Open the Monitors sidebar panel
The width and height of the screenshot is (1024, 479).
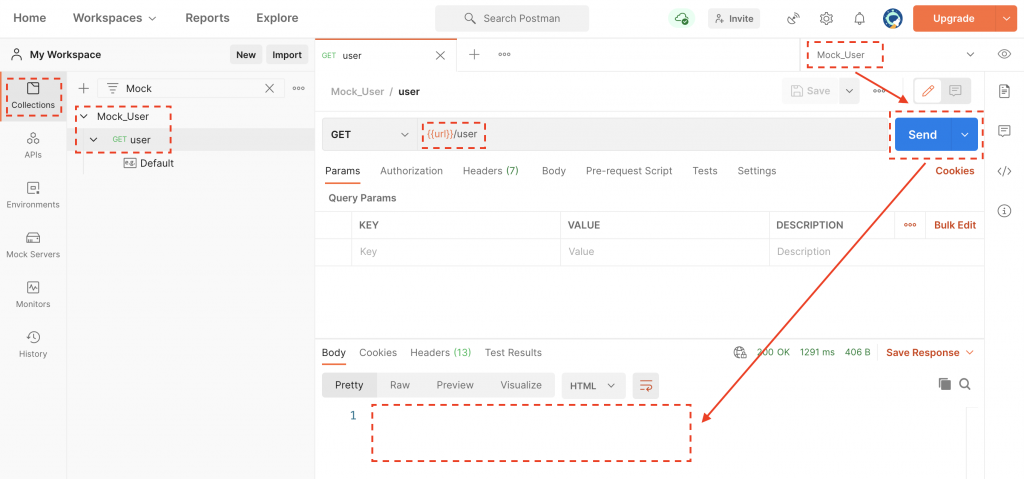[x=33, y=295]
